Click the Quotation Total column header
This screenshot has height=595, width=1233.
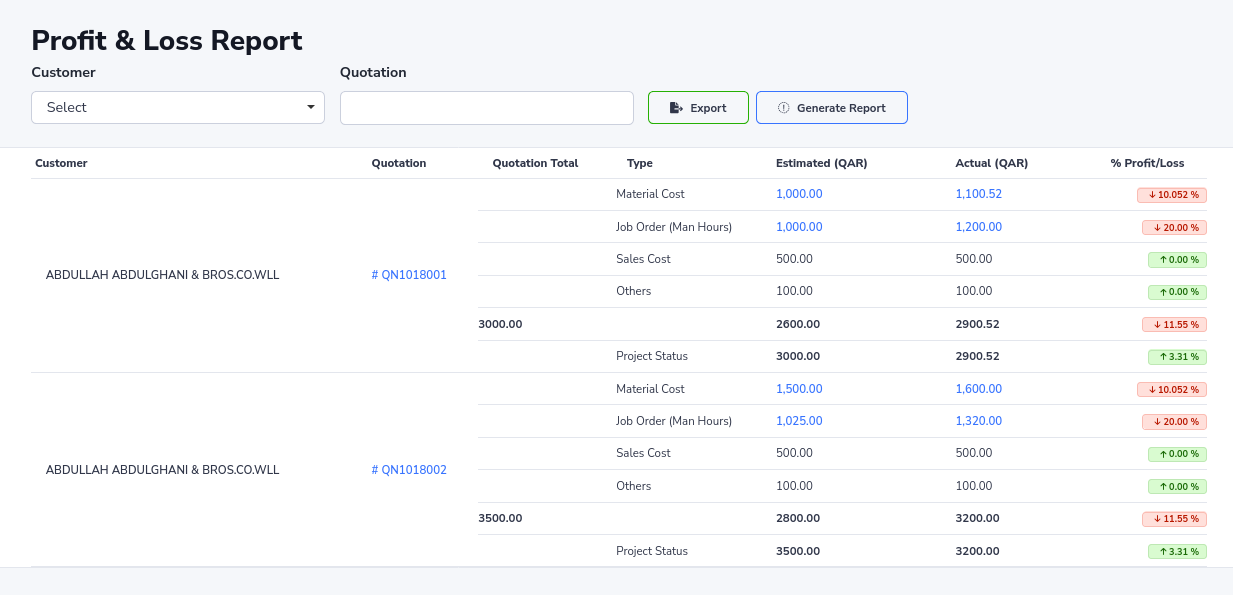coord(536,163)
